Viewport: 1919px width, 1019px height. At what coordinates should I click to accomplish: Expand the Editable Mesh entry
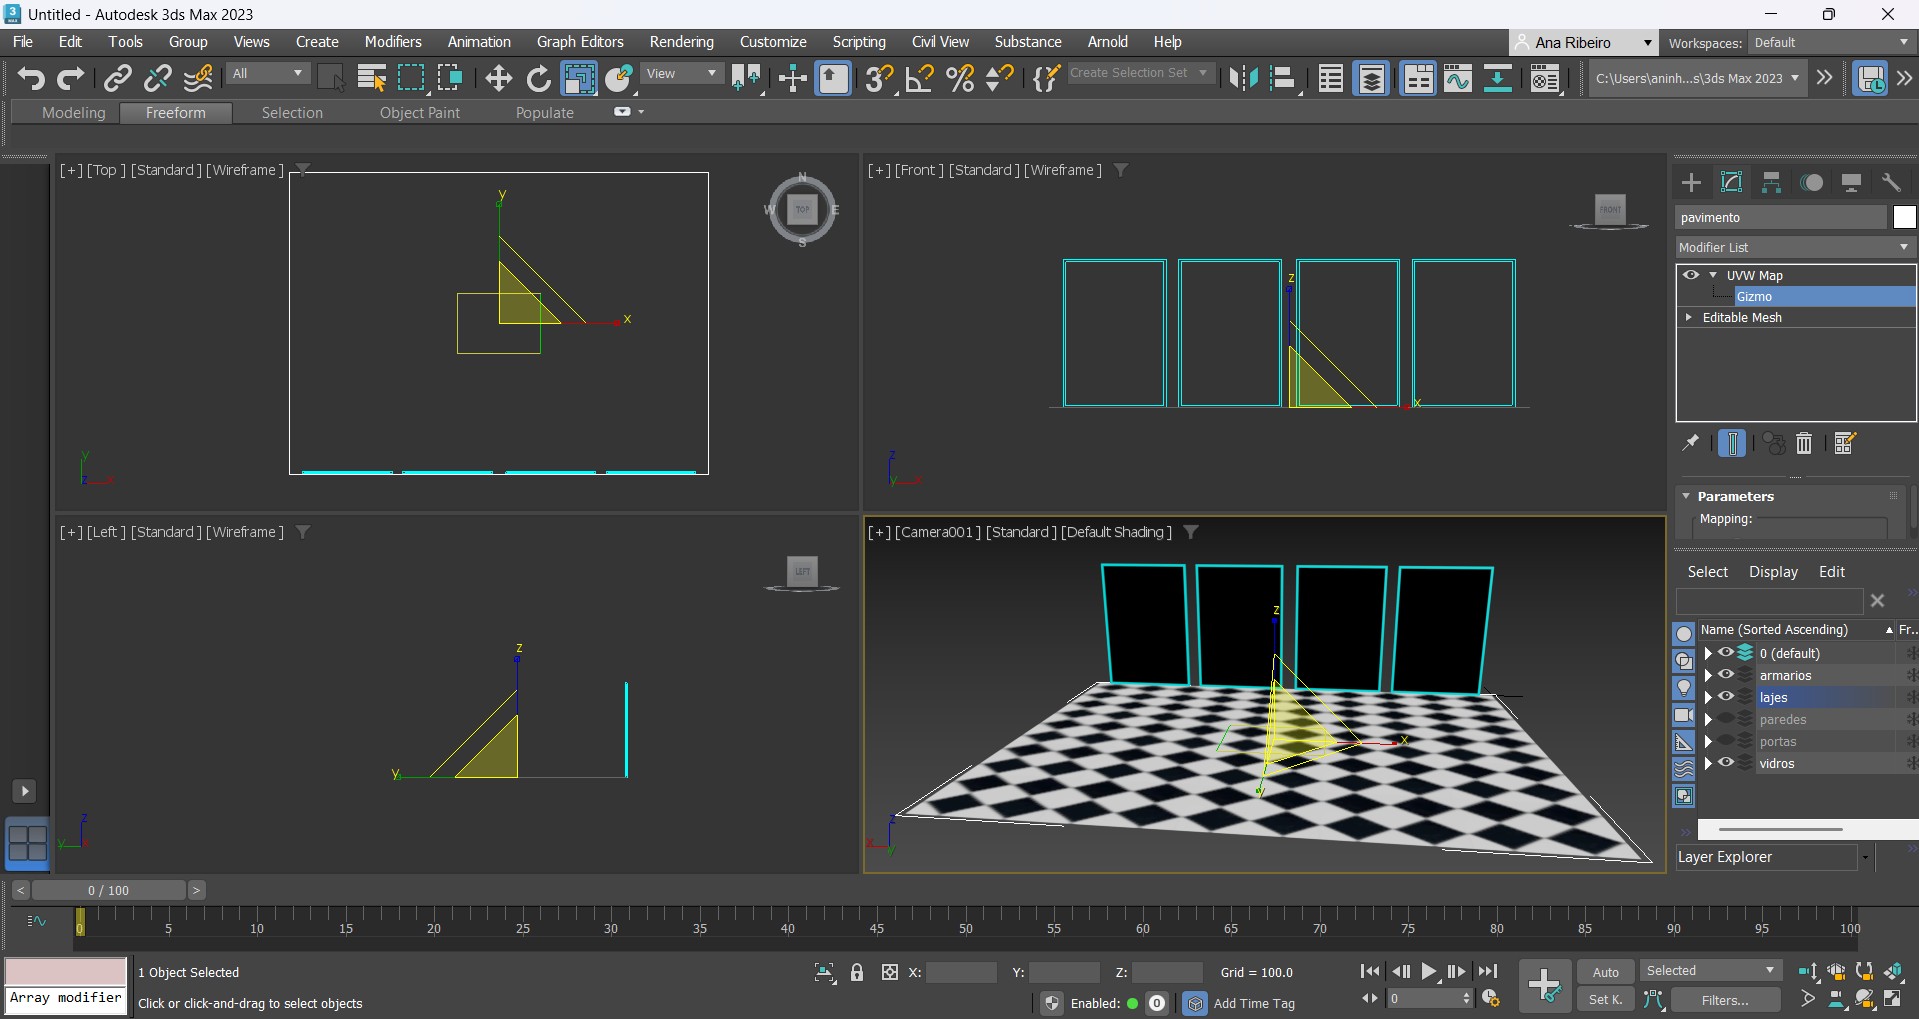point(1689,317)
